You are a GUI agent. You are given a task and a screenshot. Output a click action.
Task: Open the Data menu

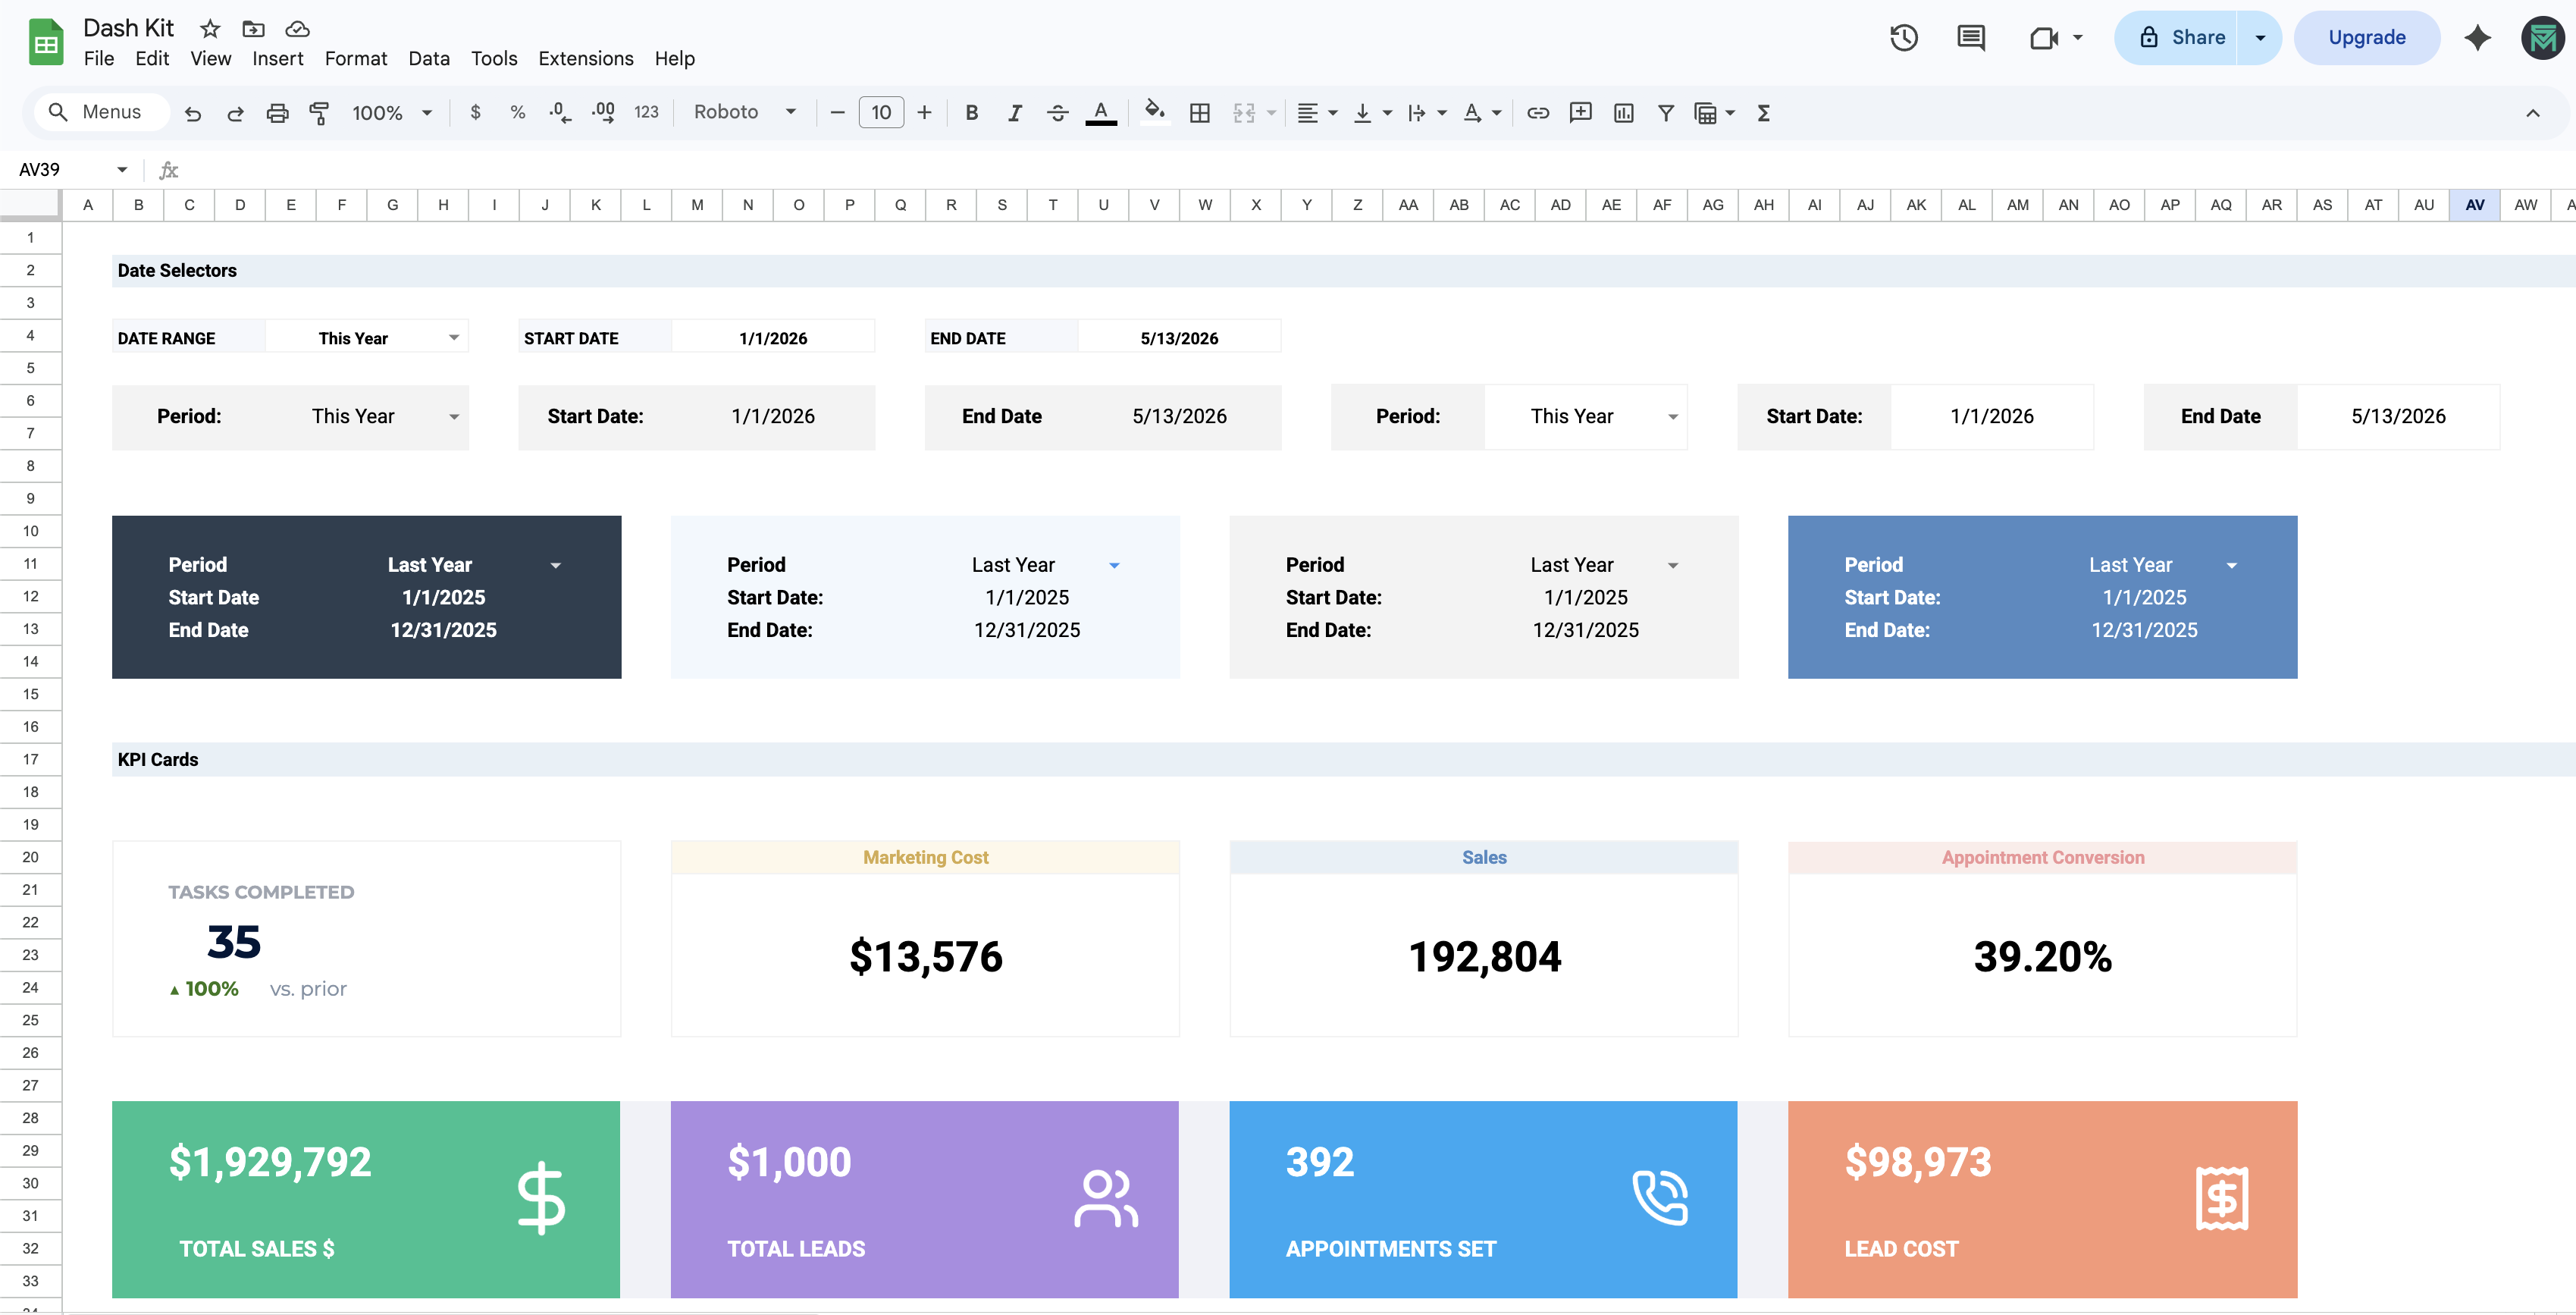pos(429,59)
